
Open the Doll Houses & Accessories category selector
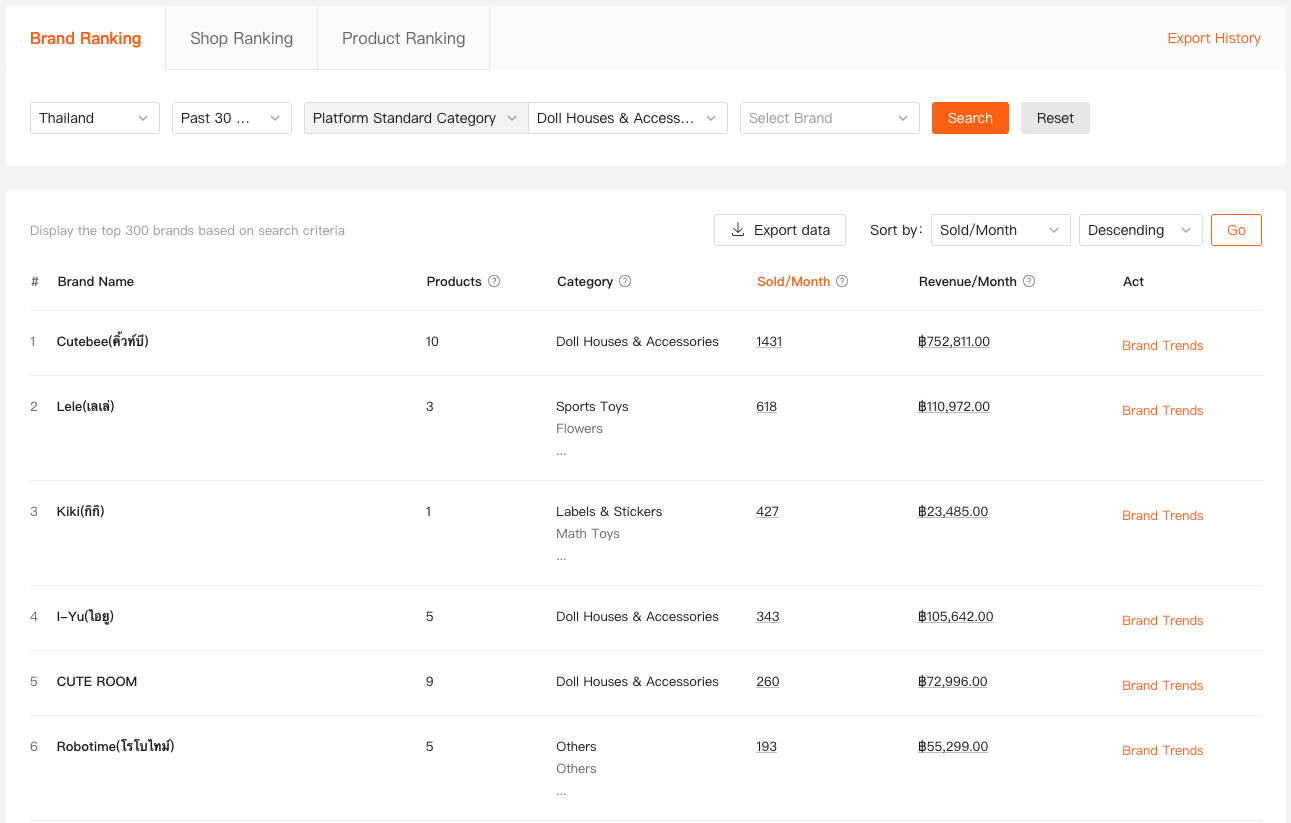click(627, 118)
